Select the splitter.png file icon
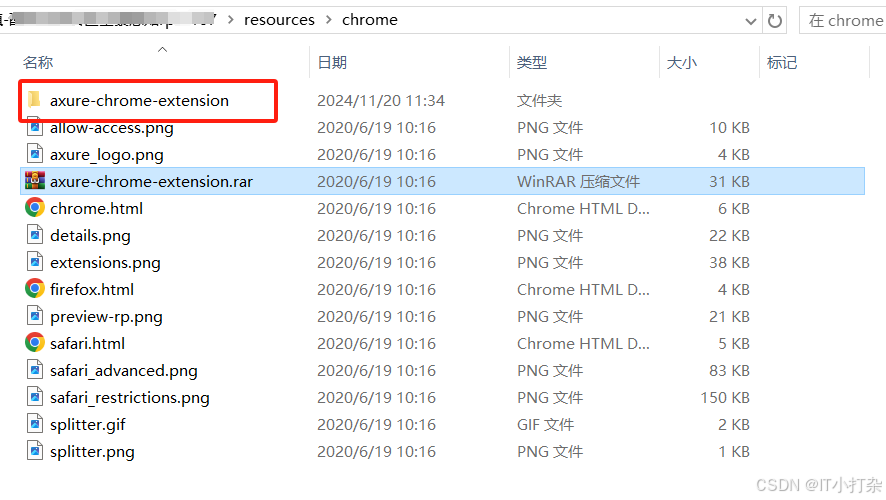The width and height of the screenshot is (886, 500). click(35, 451)
